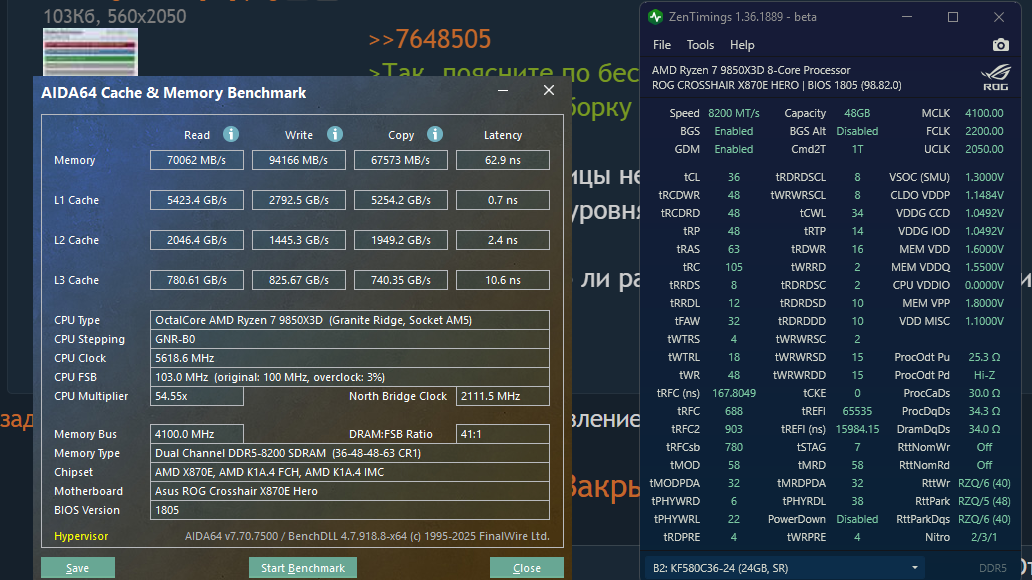Click the GDM value Enabled
Image resolution: width=1032 pixels, height=580 pixels.
coord(734,149)
